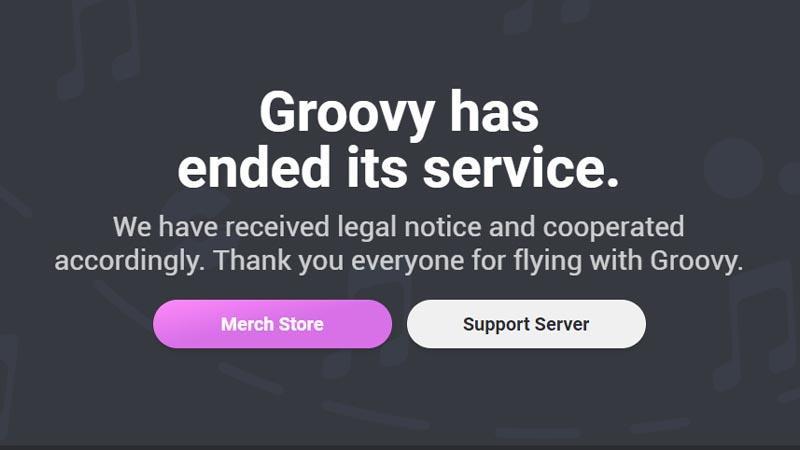Screen dimensions: 800x450
Task: Click the word 'accordingly.' in the paragraph
Action: (130, 262)
